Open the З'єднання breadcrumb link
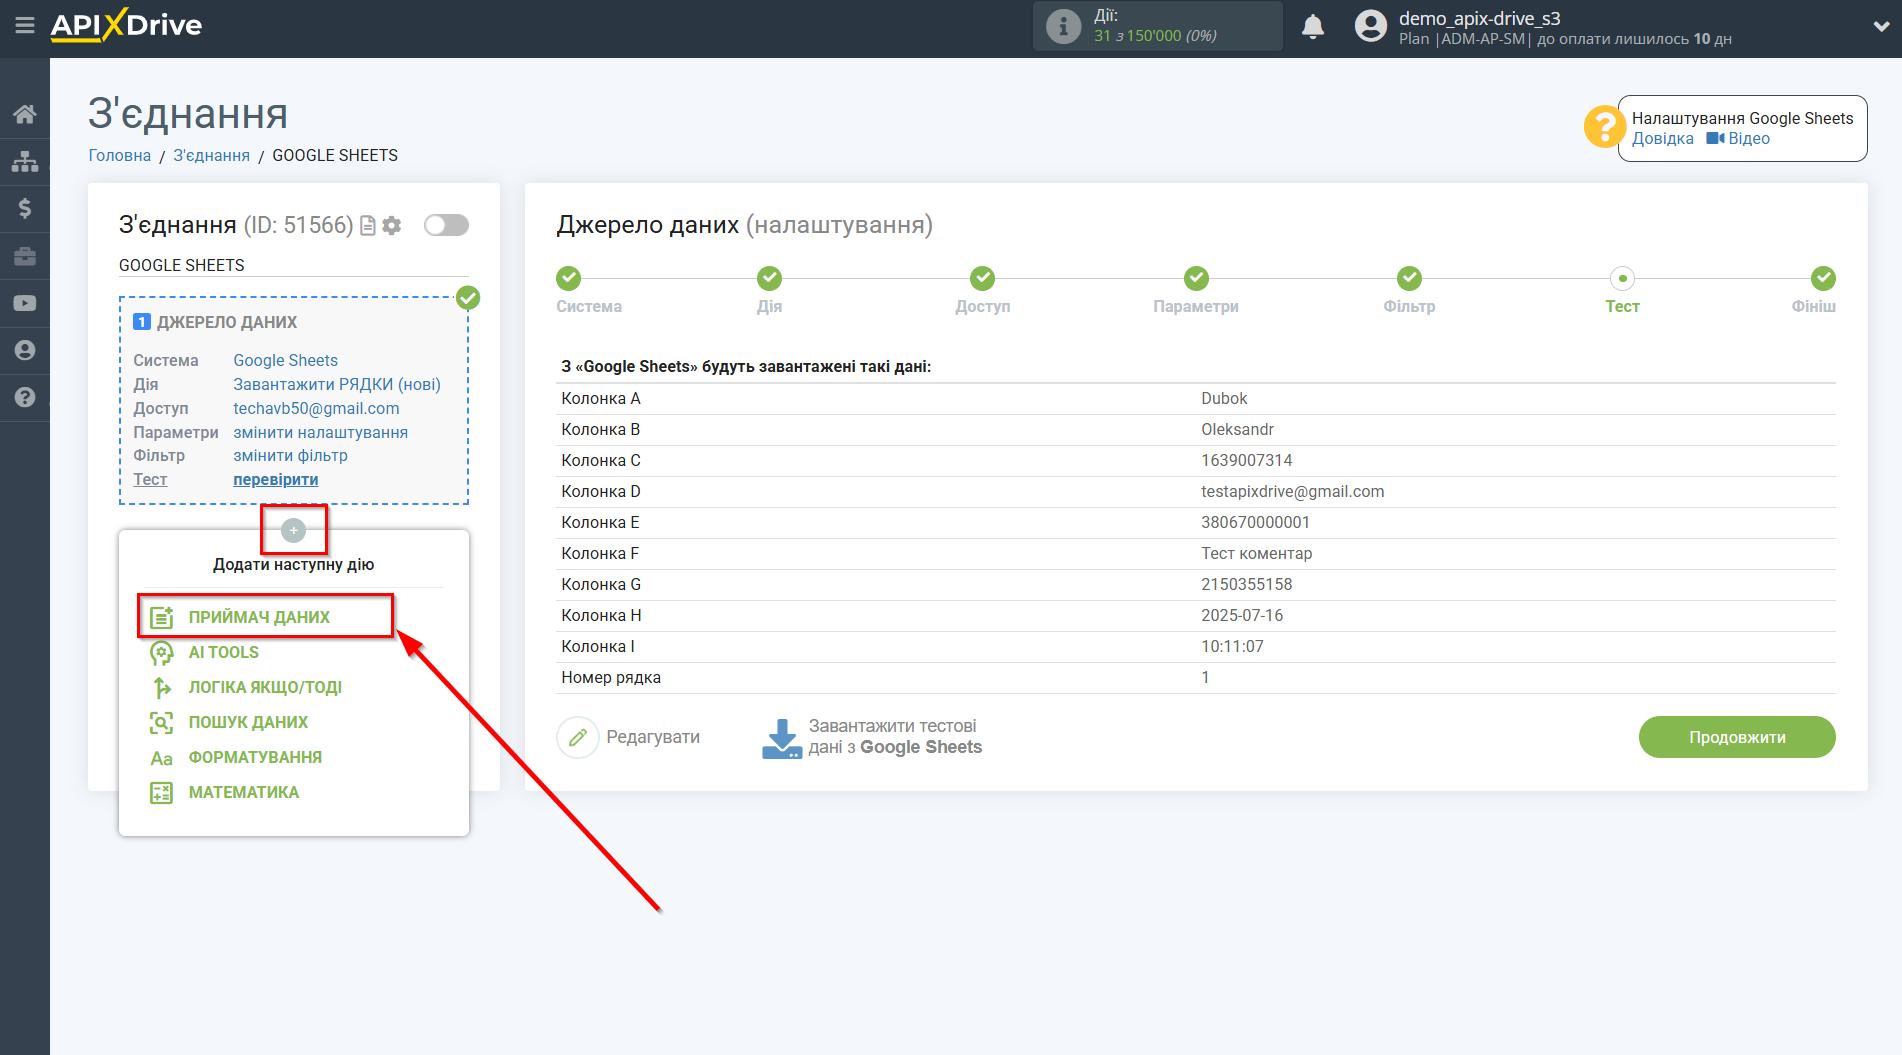 (x=211, y=156)
